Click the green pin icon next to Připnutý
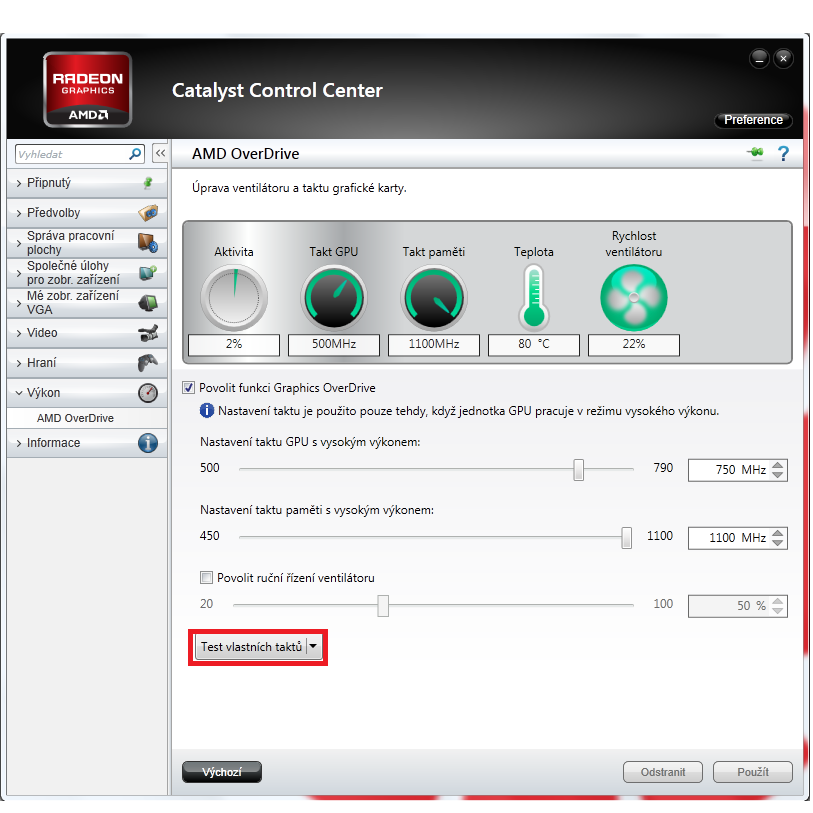813x813 pixels. click(148, 183)
